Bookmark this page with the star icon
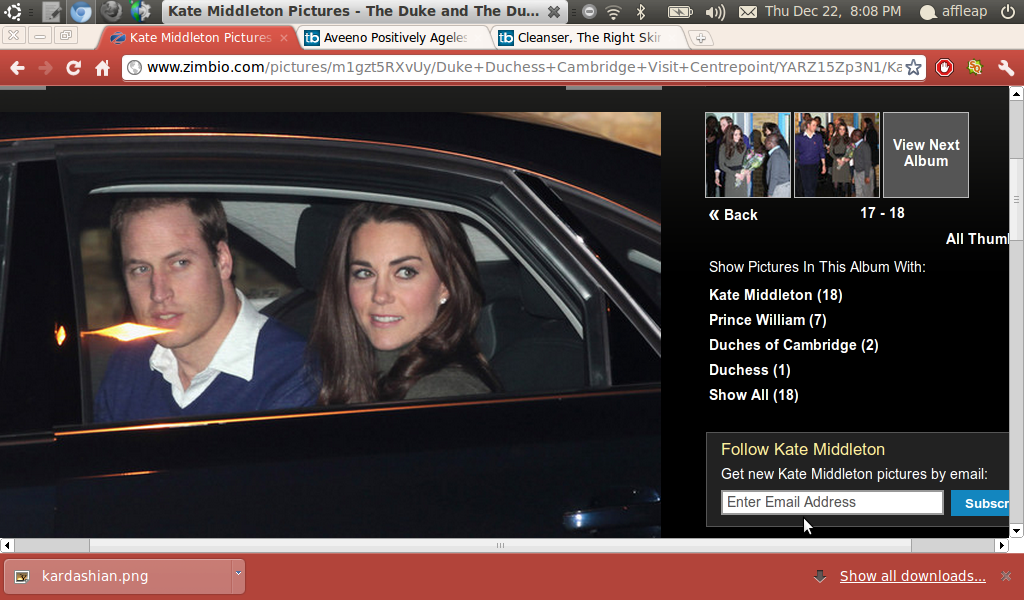Screen dimensions: 1024x600 coord(914,67)
